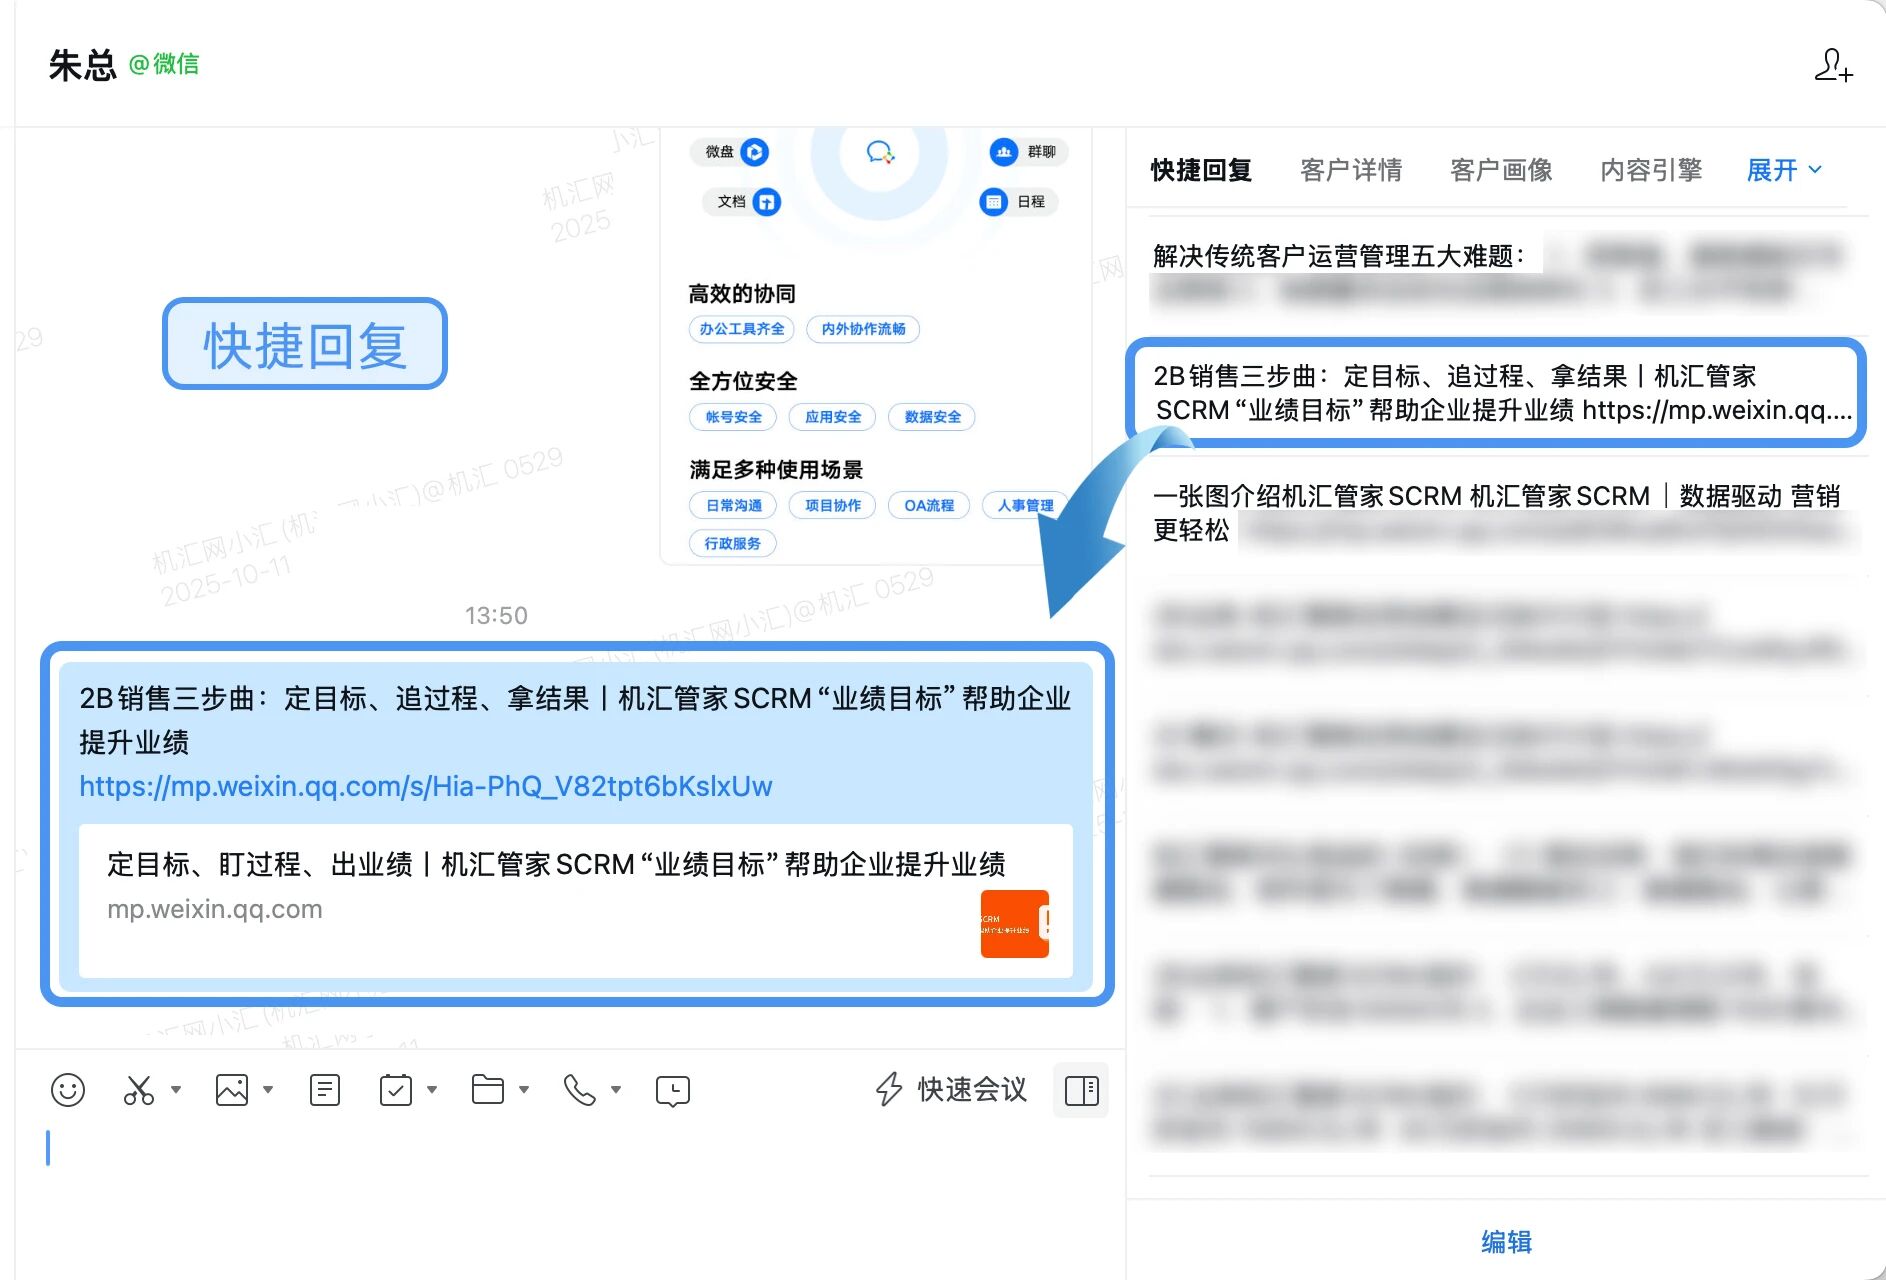The image size is (1886, 1280).
Task: Open dropdown arrow next to phone icon
Action: 616,1089
